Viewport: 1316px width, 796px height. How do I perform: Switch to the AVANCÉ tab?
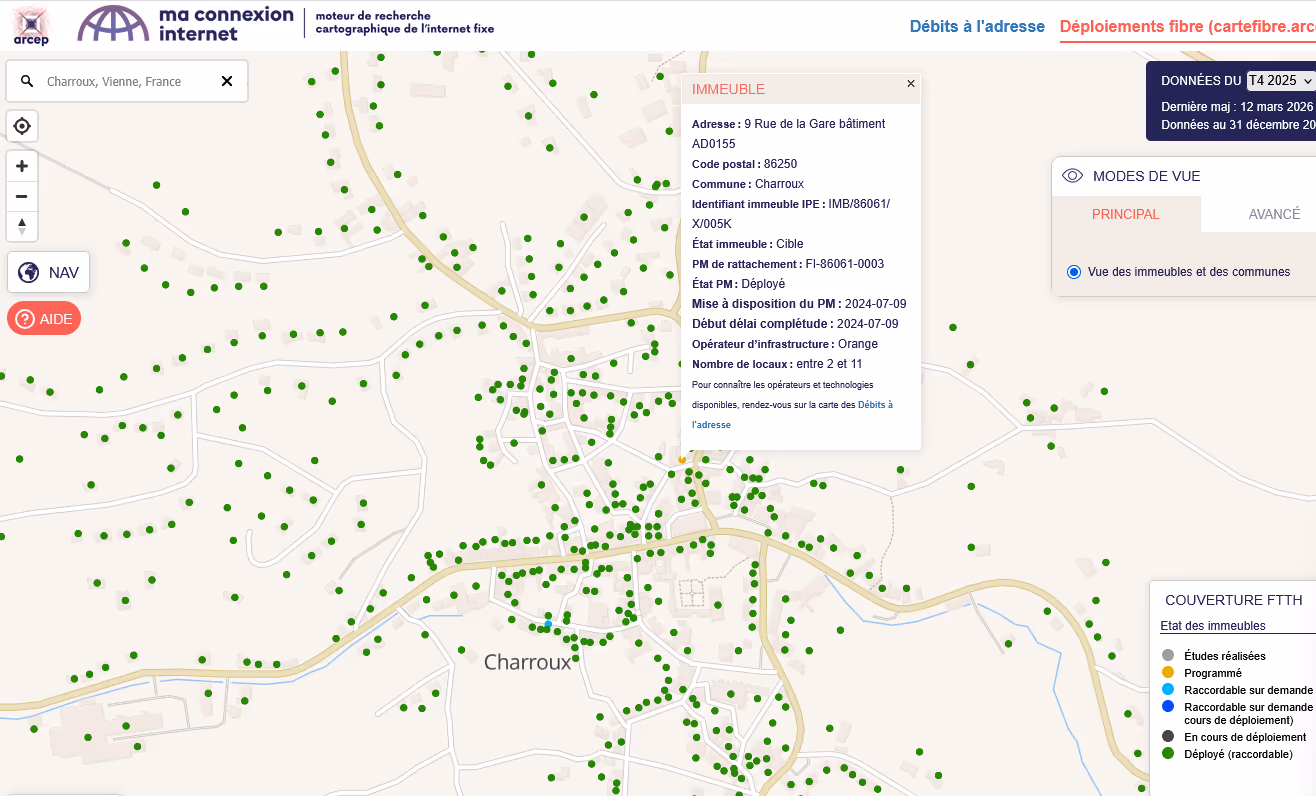coord(1273,214)
